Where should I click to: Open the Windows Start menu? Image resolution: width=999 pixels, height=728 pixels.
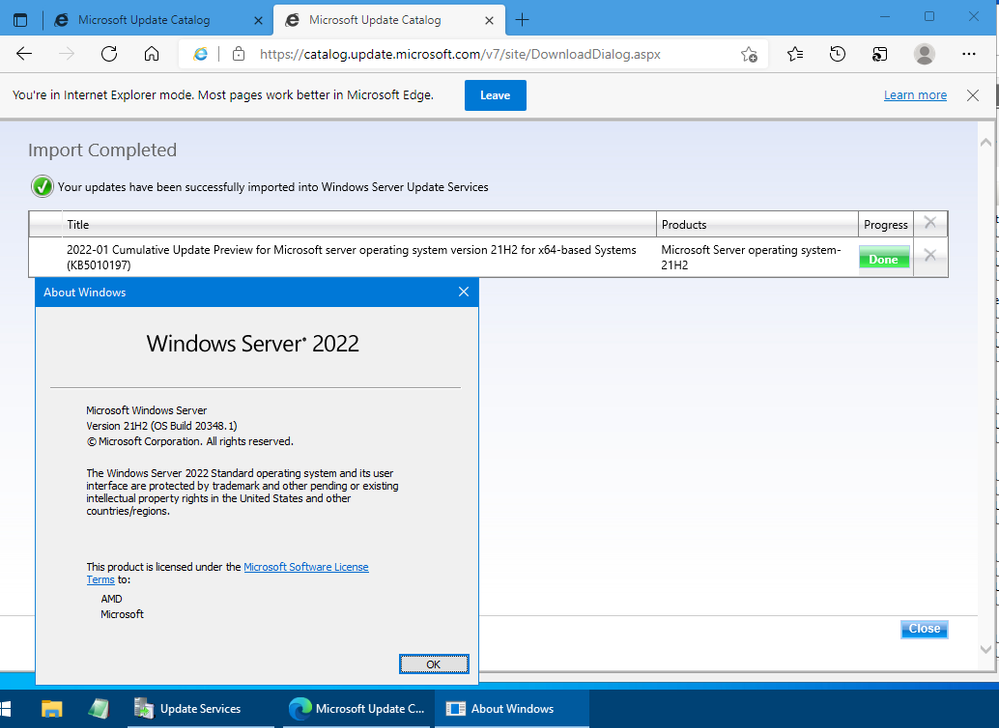point(5,708)
